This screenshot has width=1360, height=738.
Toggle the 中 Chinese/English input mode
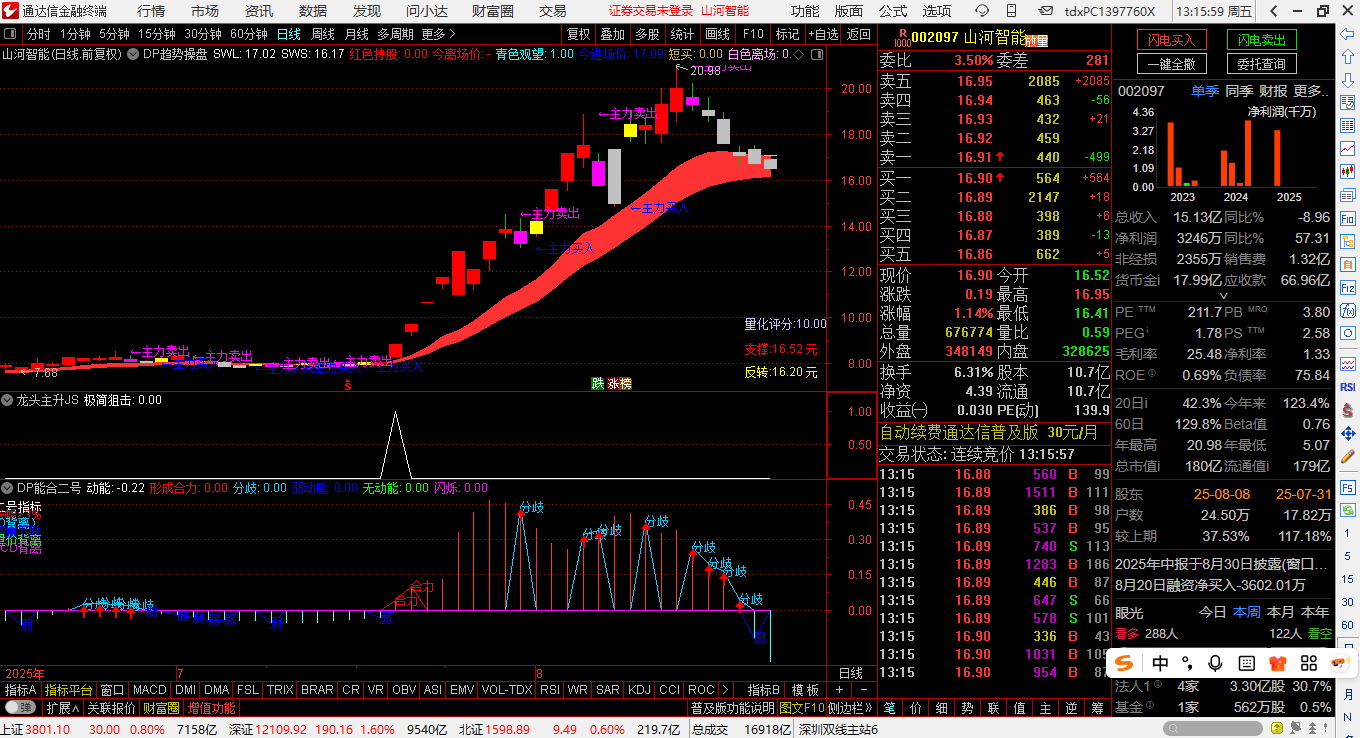(x=1160, y=663)
